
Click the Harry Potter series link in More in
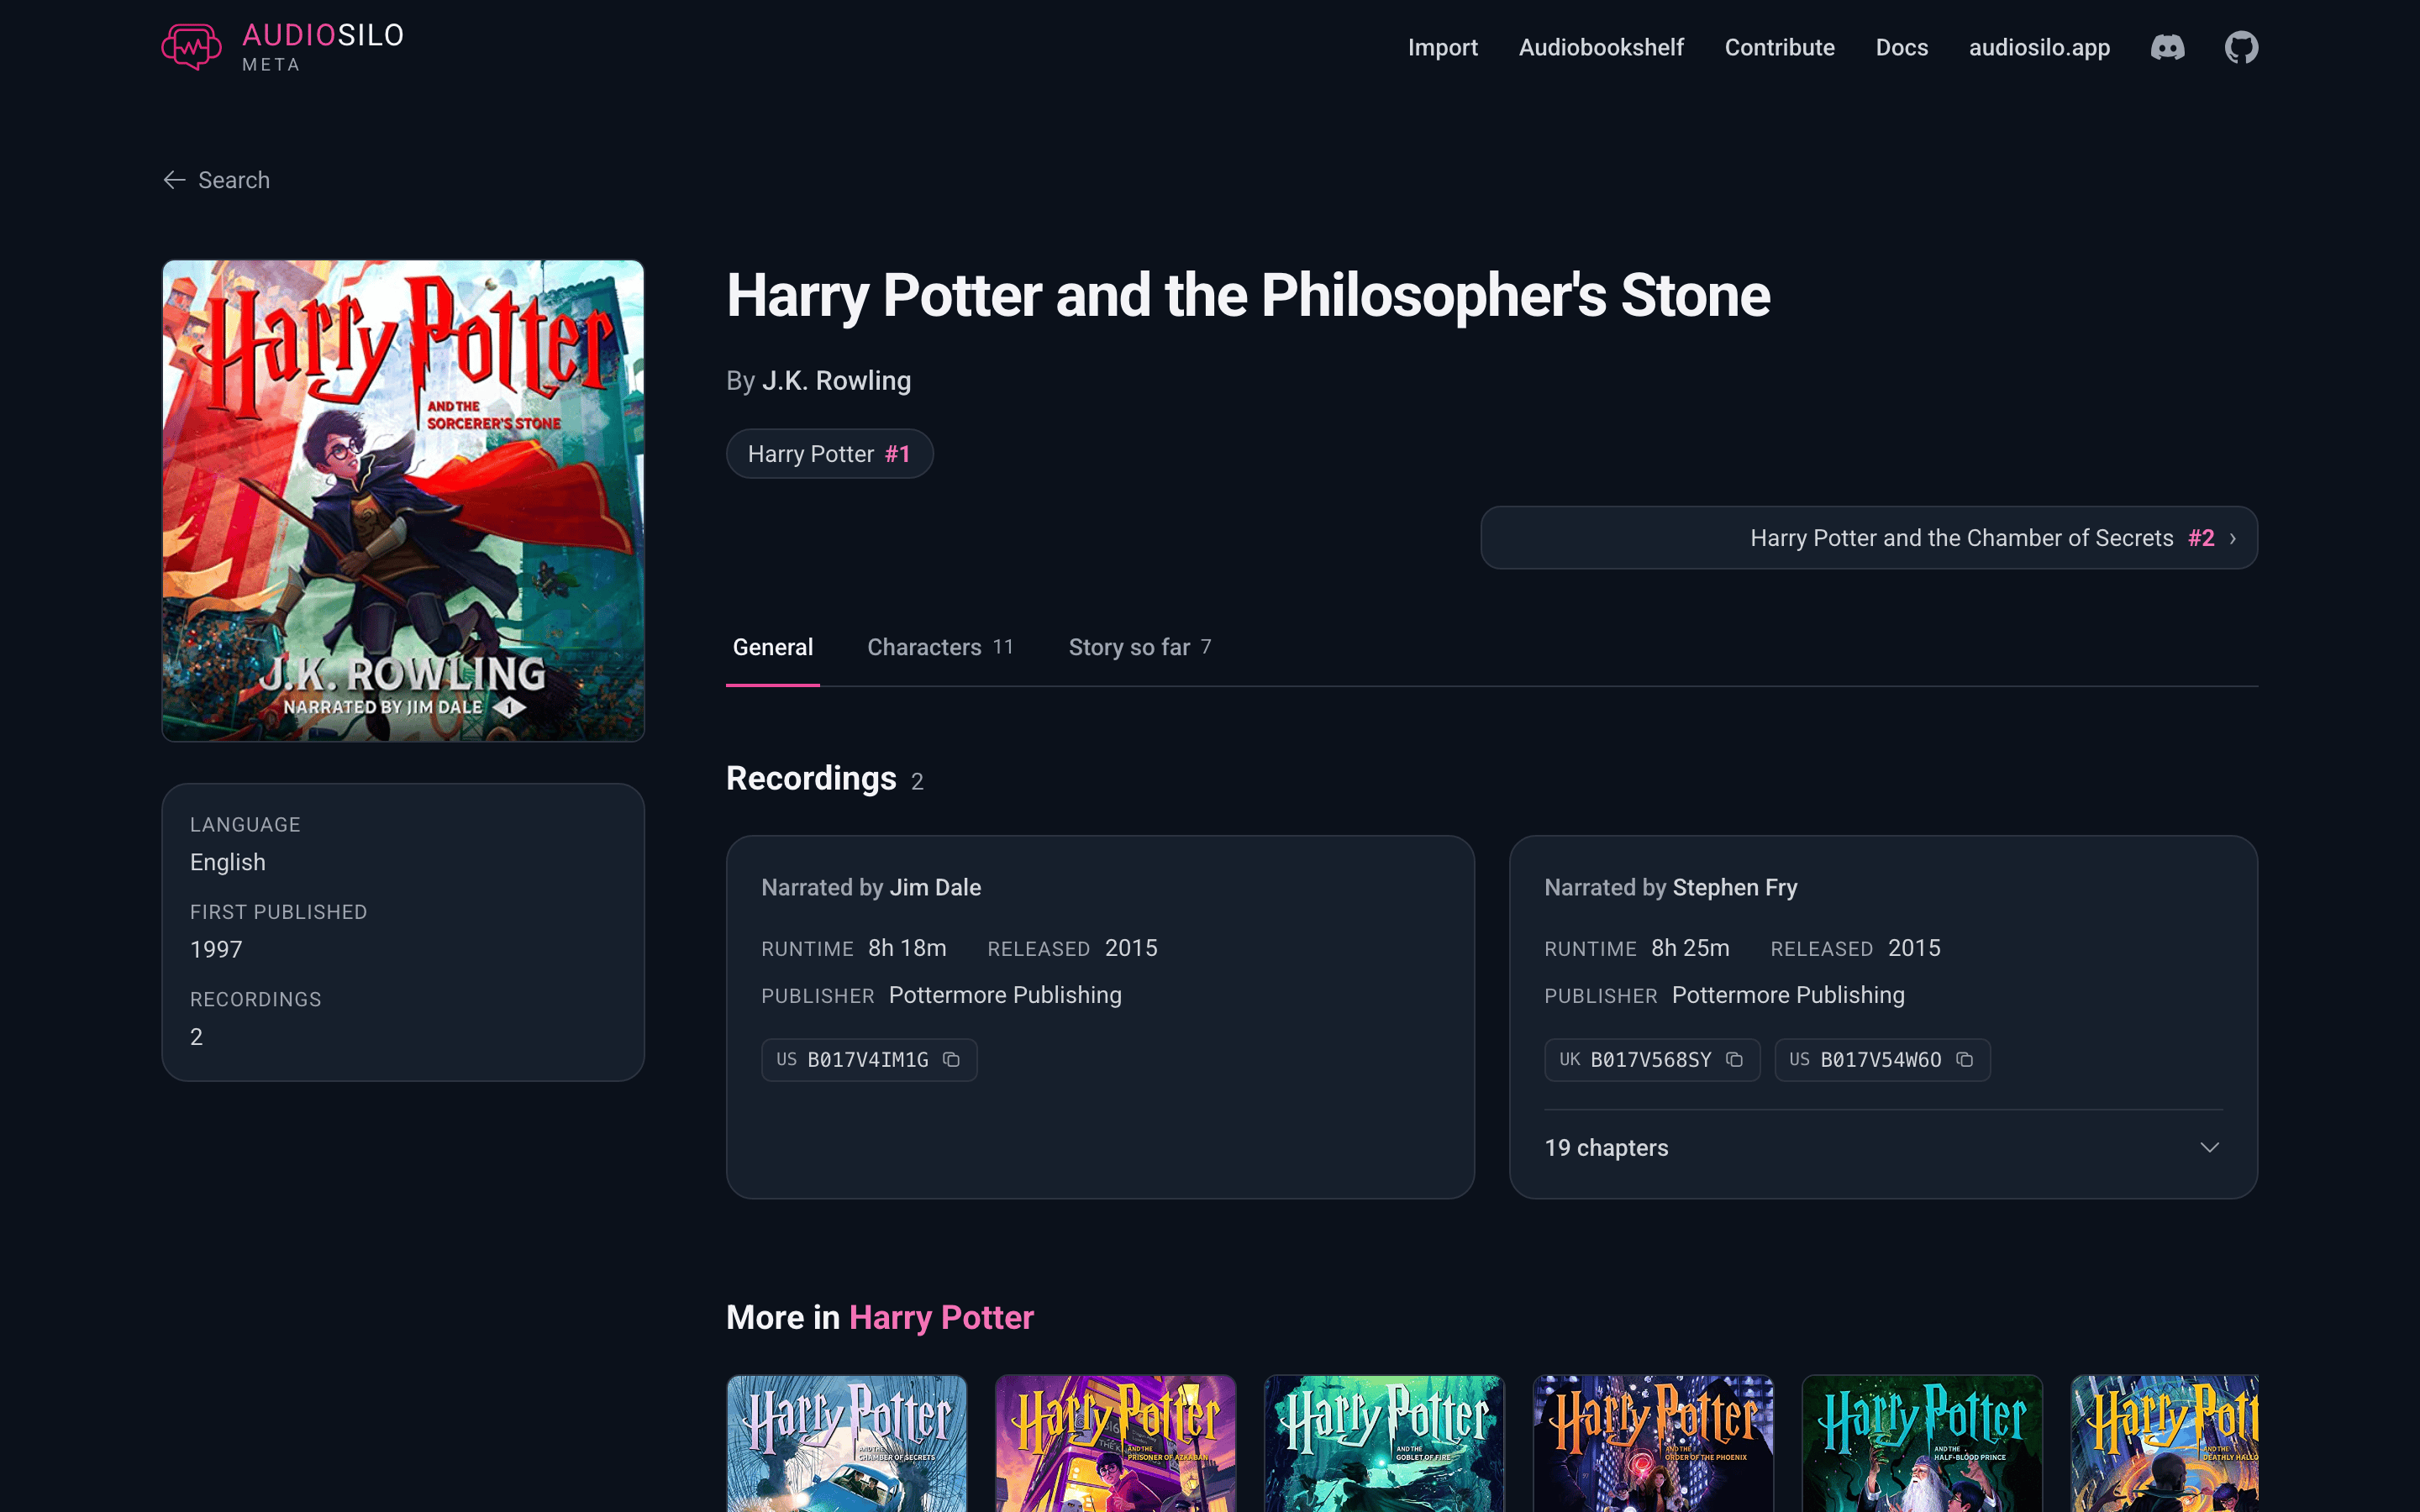tap(941, 1317)
